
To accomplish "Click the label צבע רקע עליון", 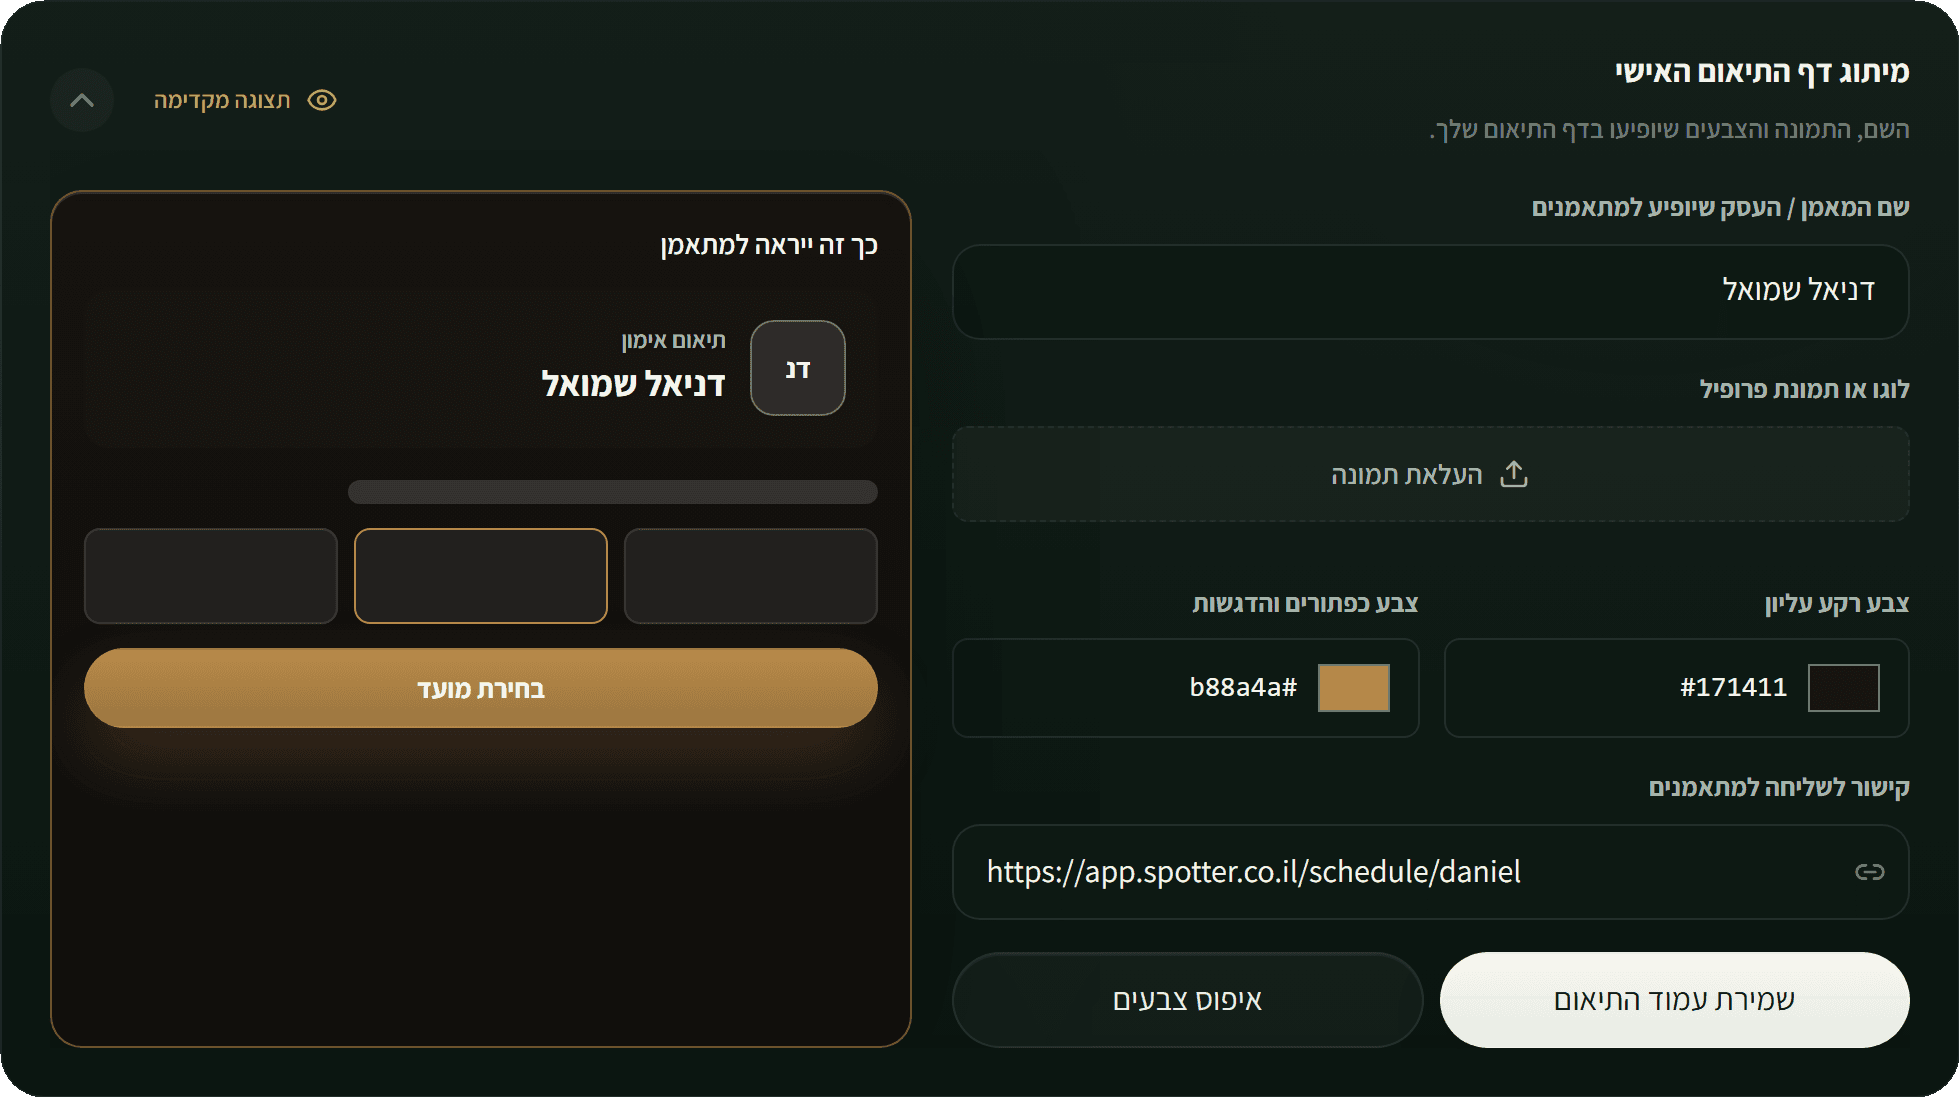I will [1837, 603].
